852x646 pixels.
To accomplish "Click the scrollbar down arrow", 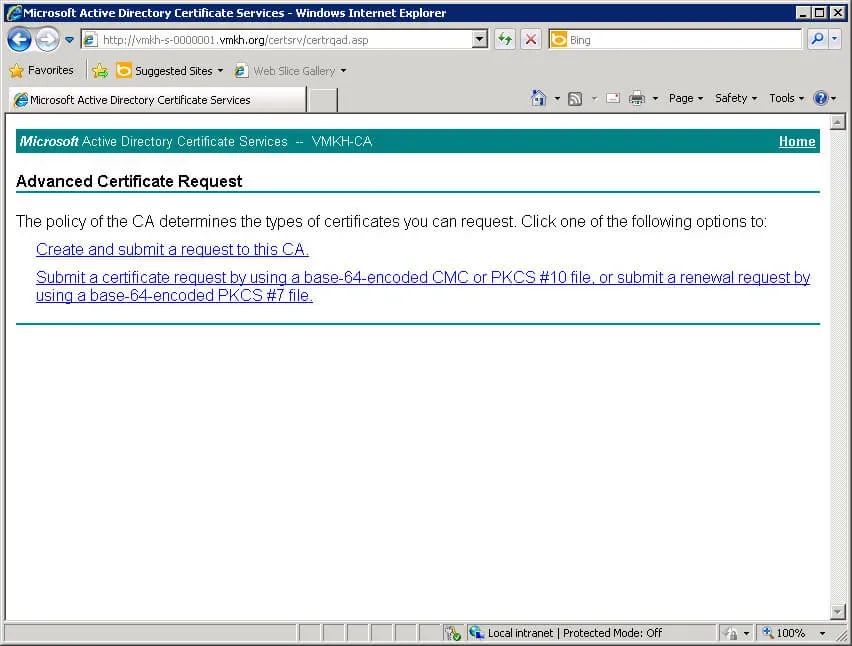I will coord(837,612).
